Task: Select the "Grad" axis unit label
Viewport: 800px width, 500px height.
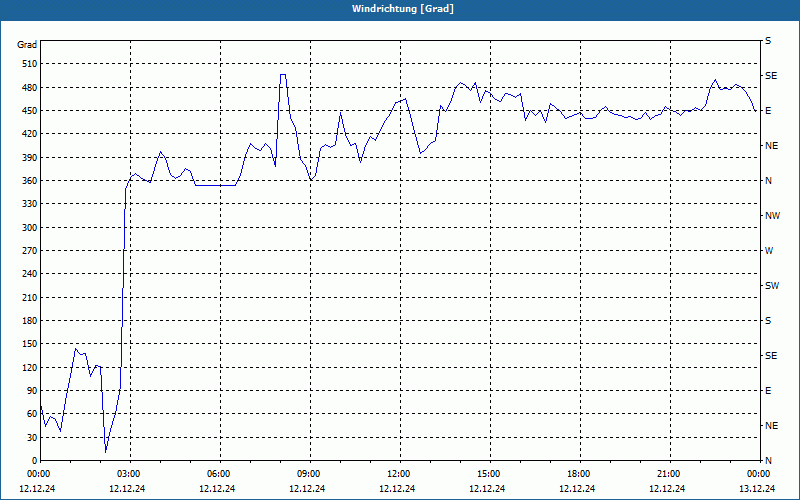Action: coord(27,45)
